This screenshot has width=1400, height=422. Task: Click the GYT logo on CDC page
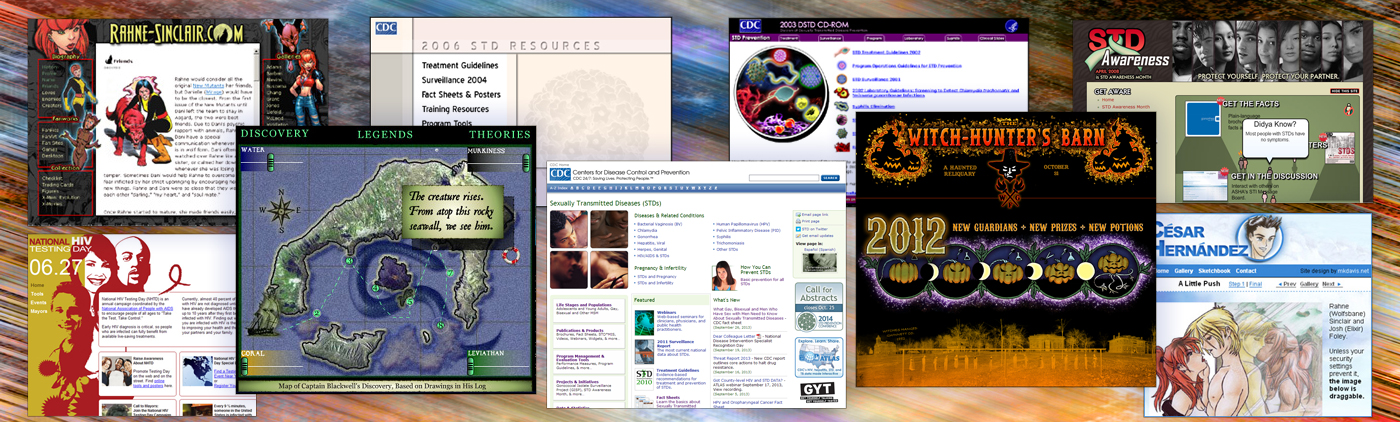pyautogui.click(x=819, y=390)
